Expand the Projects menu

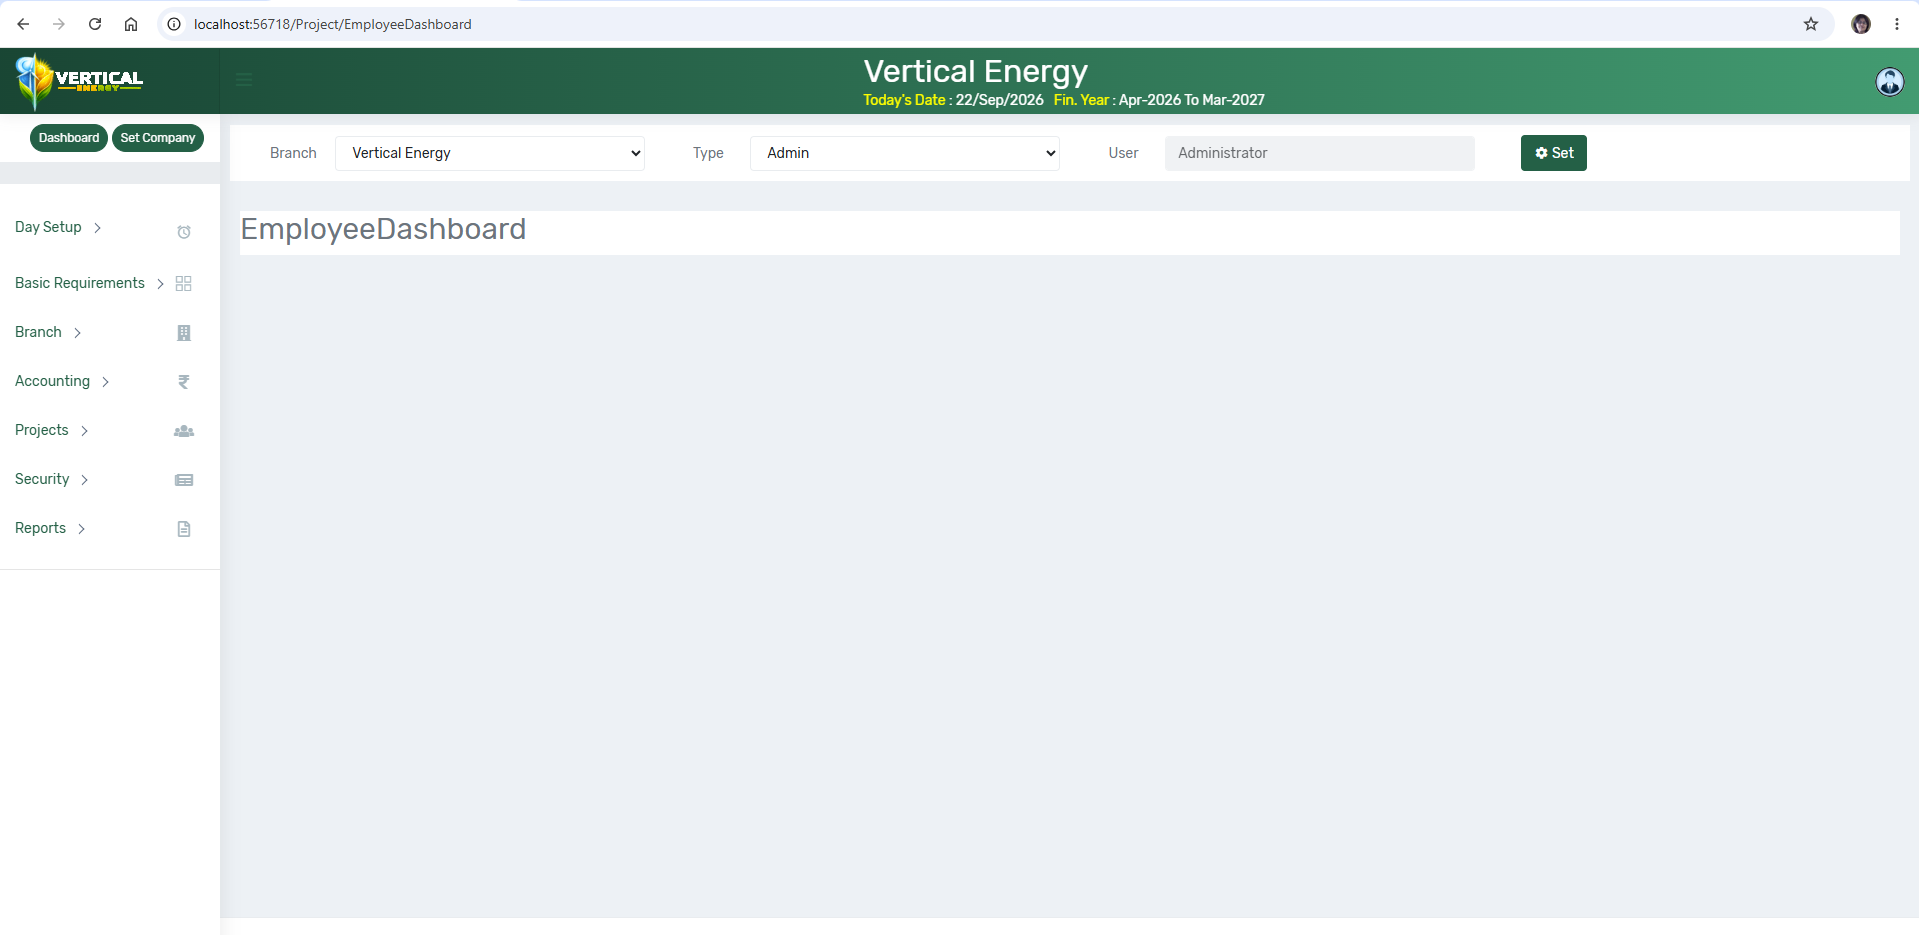click(x=52, y=430)
